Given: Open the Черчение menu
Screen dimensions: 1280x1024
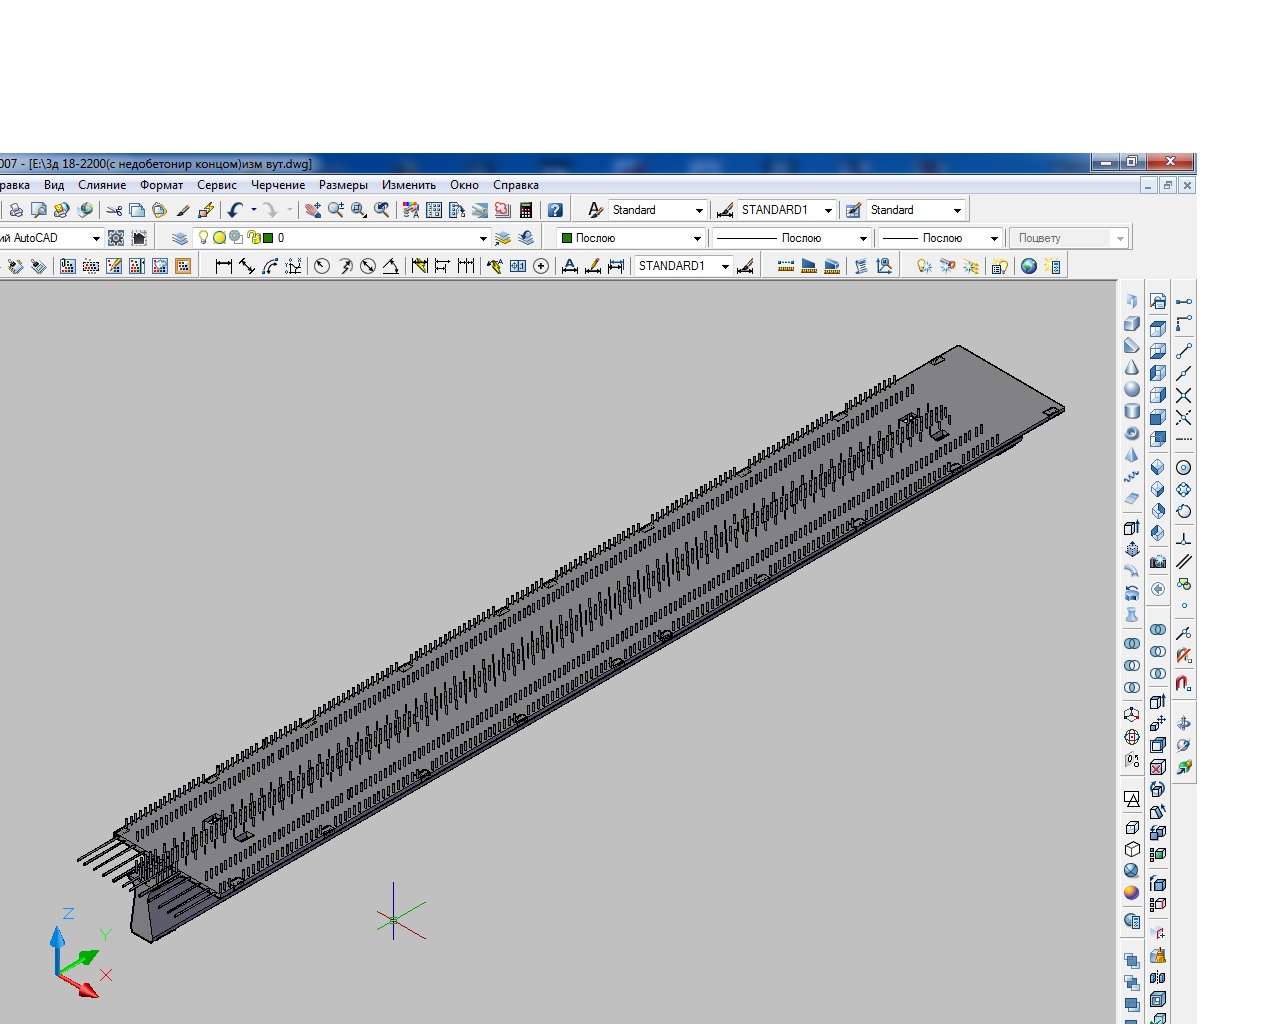Looking at the screenshot, I should pyautogui.click(x=278, y=185).
